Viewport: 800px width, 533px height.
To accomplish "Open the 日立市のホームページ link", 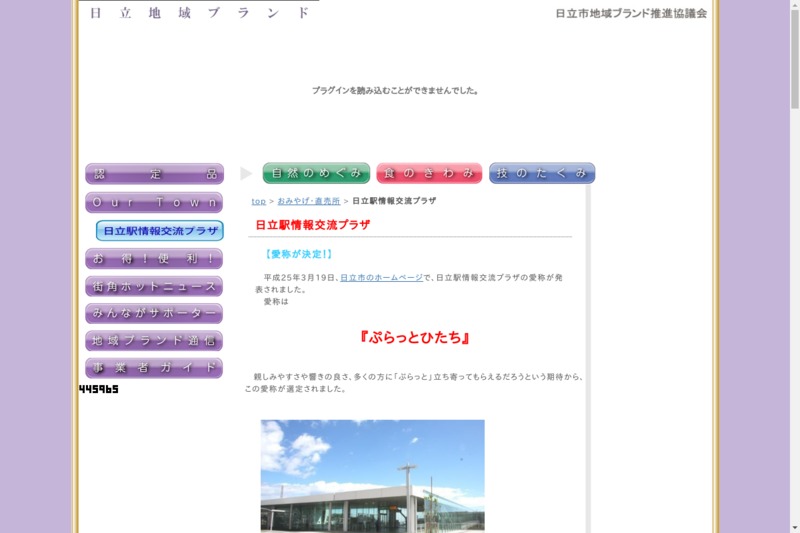I will pyautogui.click(x=381, y=277).
